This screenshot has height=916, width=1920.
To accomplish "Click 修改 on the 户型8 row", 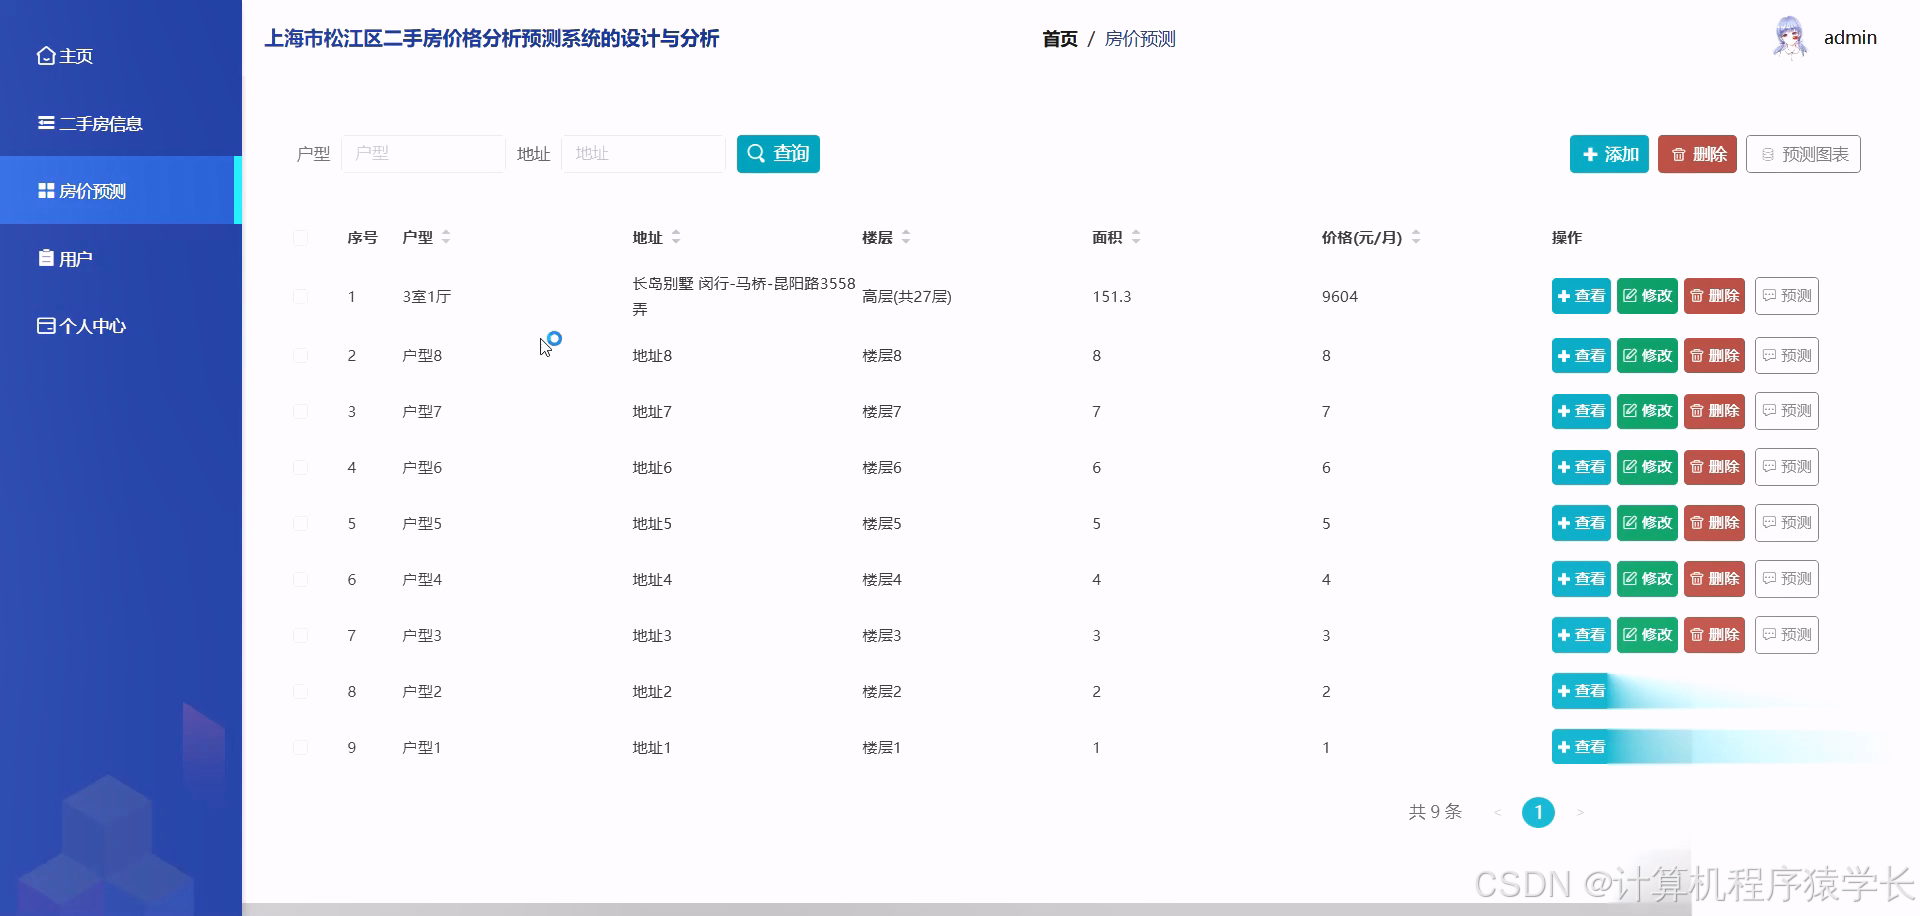I will point(1647,355).
